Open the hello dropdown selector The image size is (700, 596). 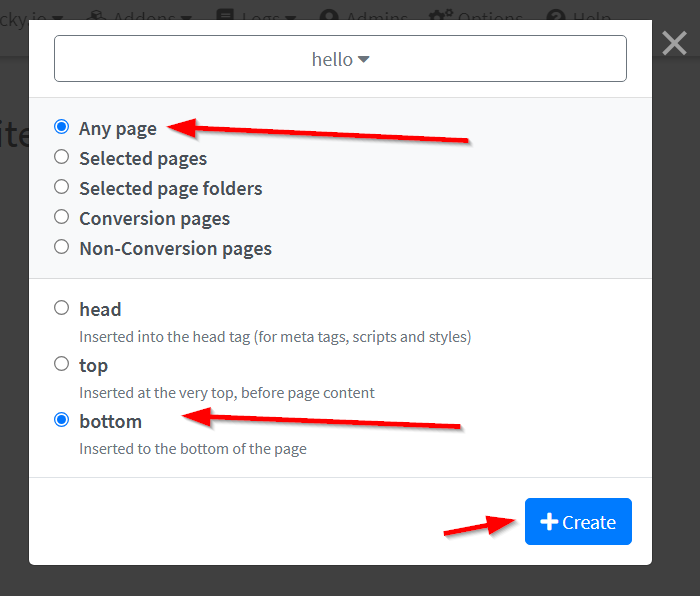[340, 59]
